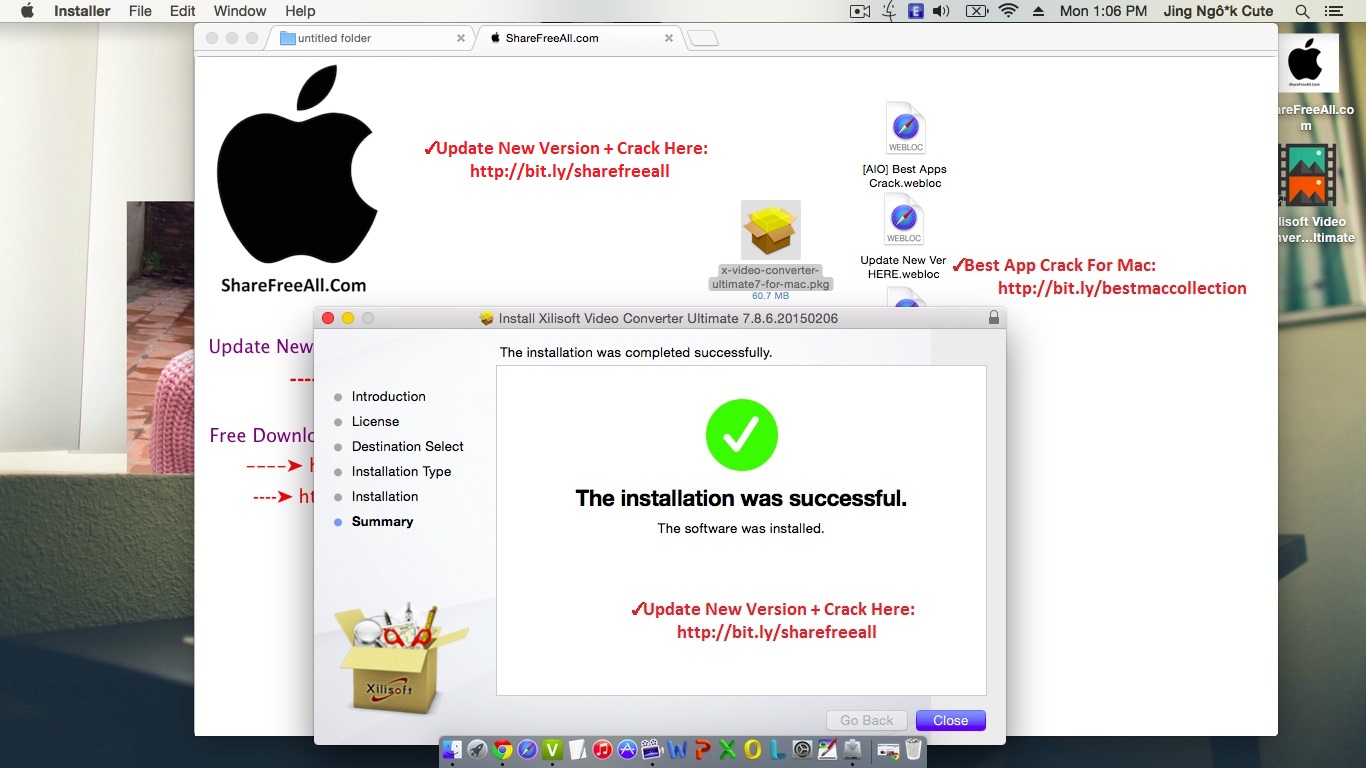Click the lock icon in installer title bar

[x=993, y=318]
